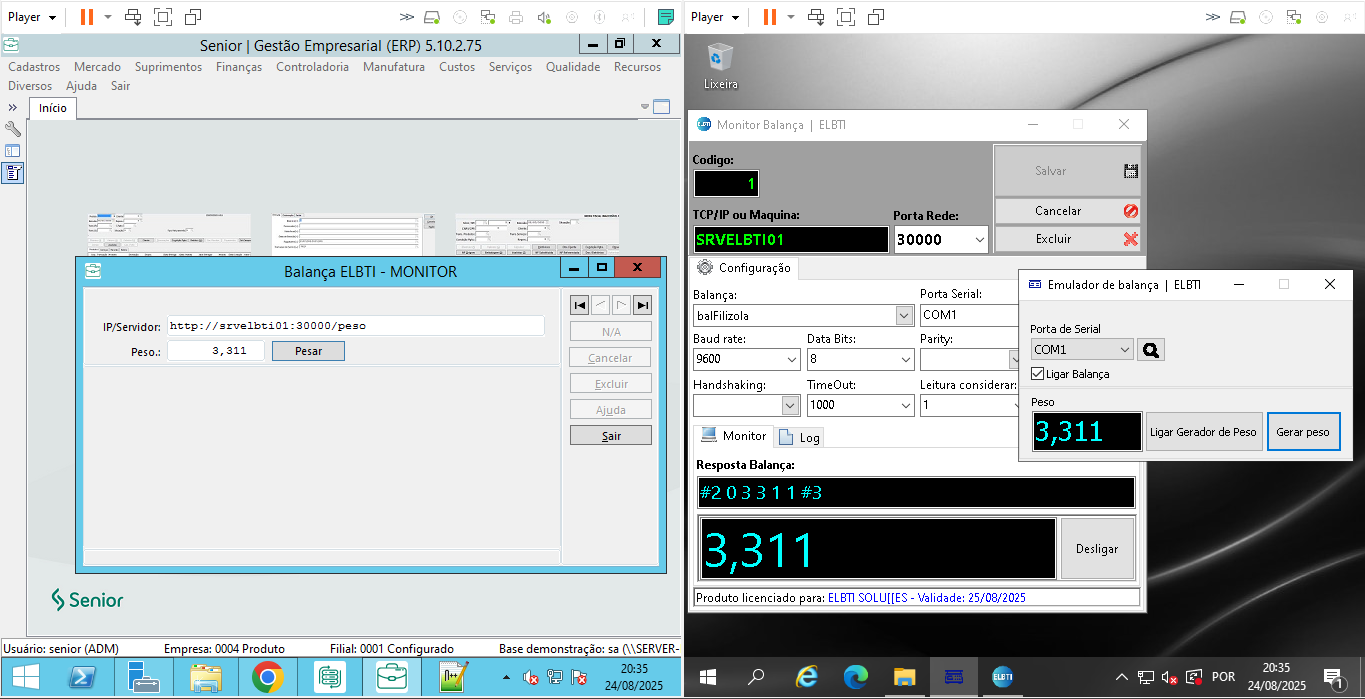Expand the Balança model dropdown
The image size is (1365, 699).
point(904,316)
